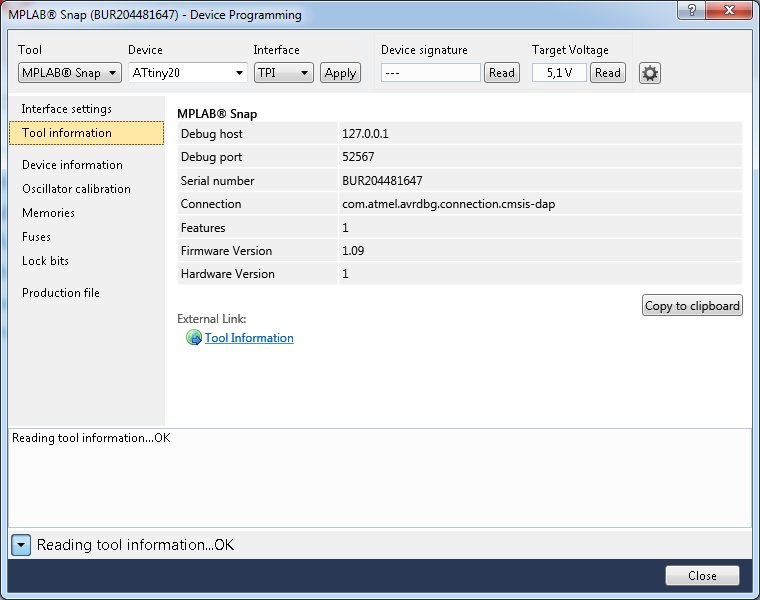Image resolution: width=760 pixels, height=600 pixels.
Task: Read the Target Voltage
Action: pos(608,73)
